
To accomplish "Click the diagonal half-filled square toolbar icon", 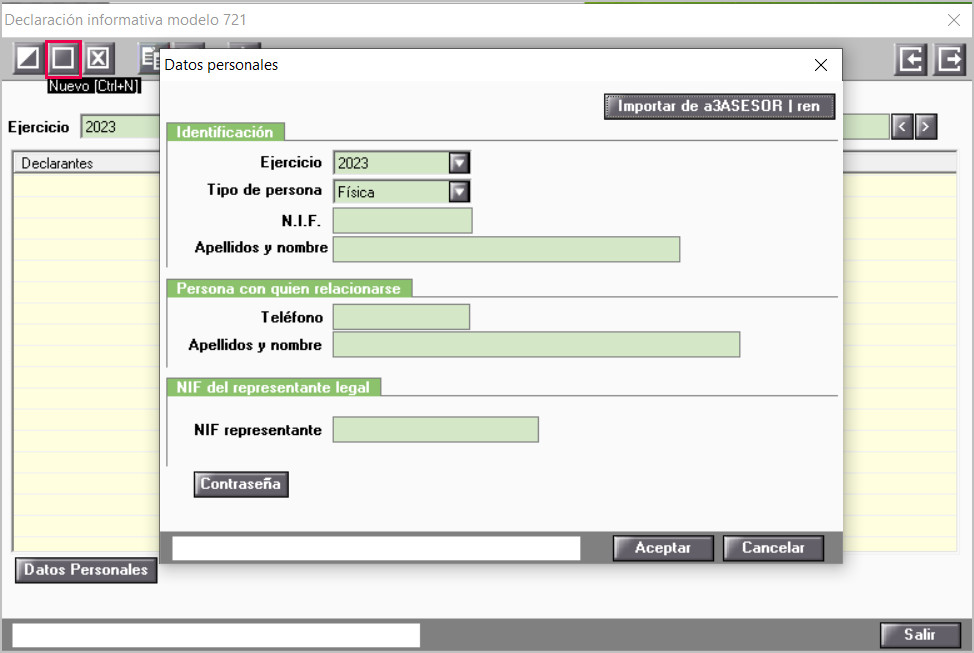I will coord(28,58).
